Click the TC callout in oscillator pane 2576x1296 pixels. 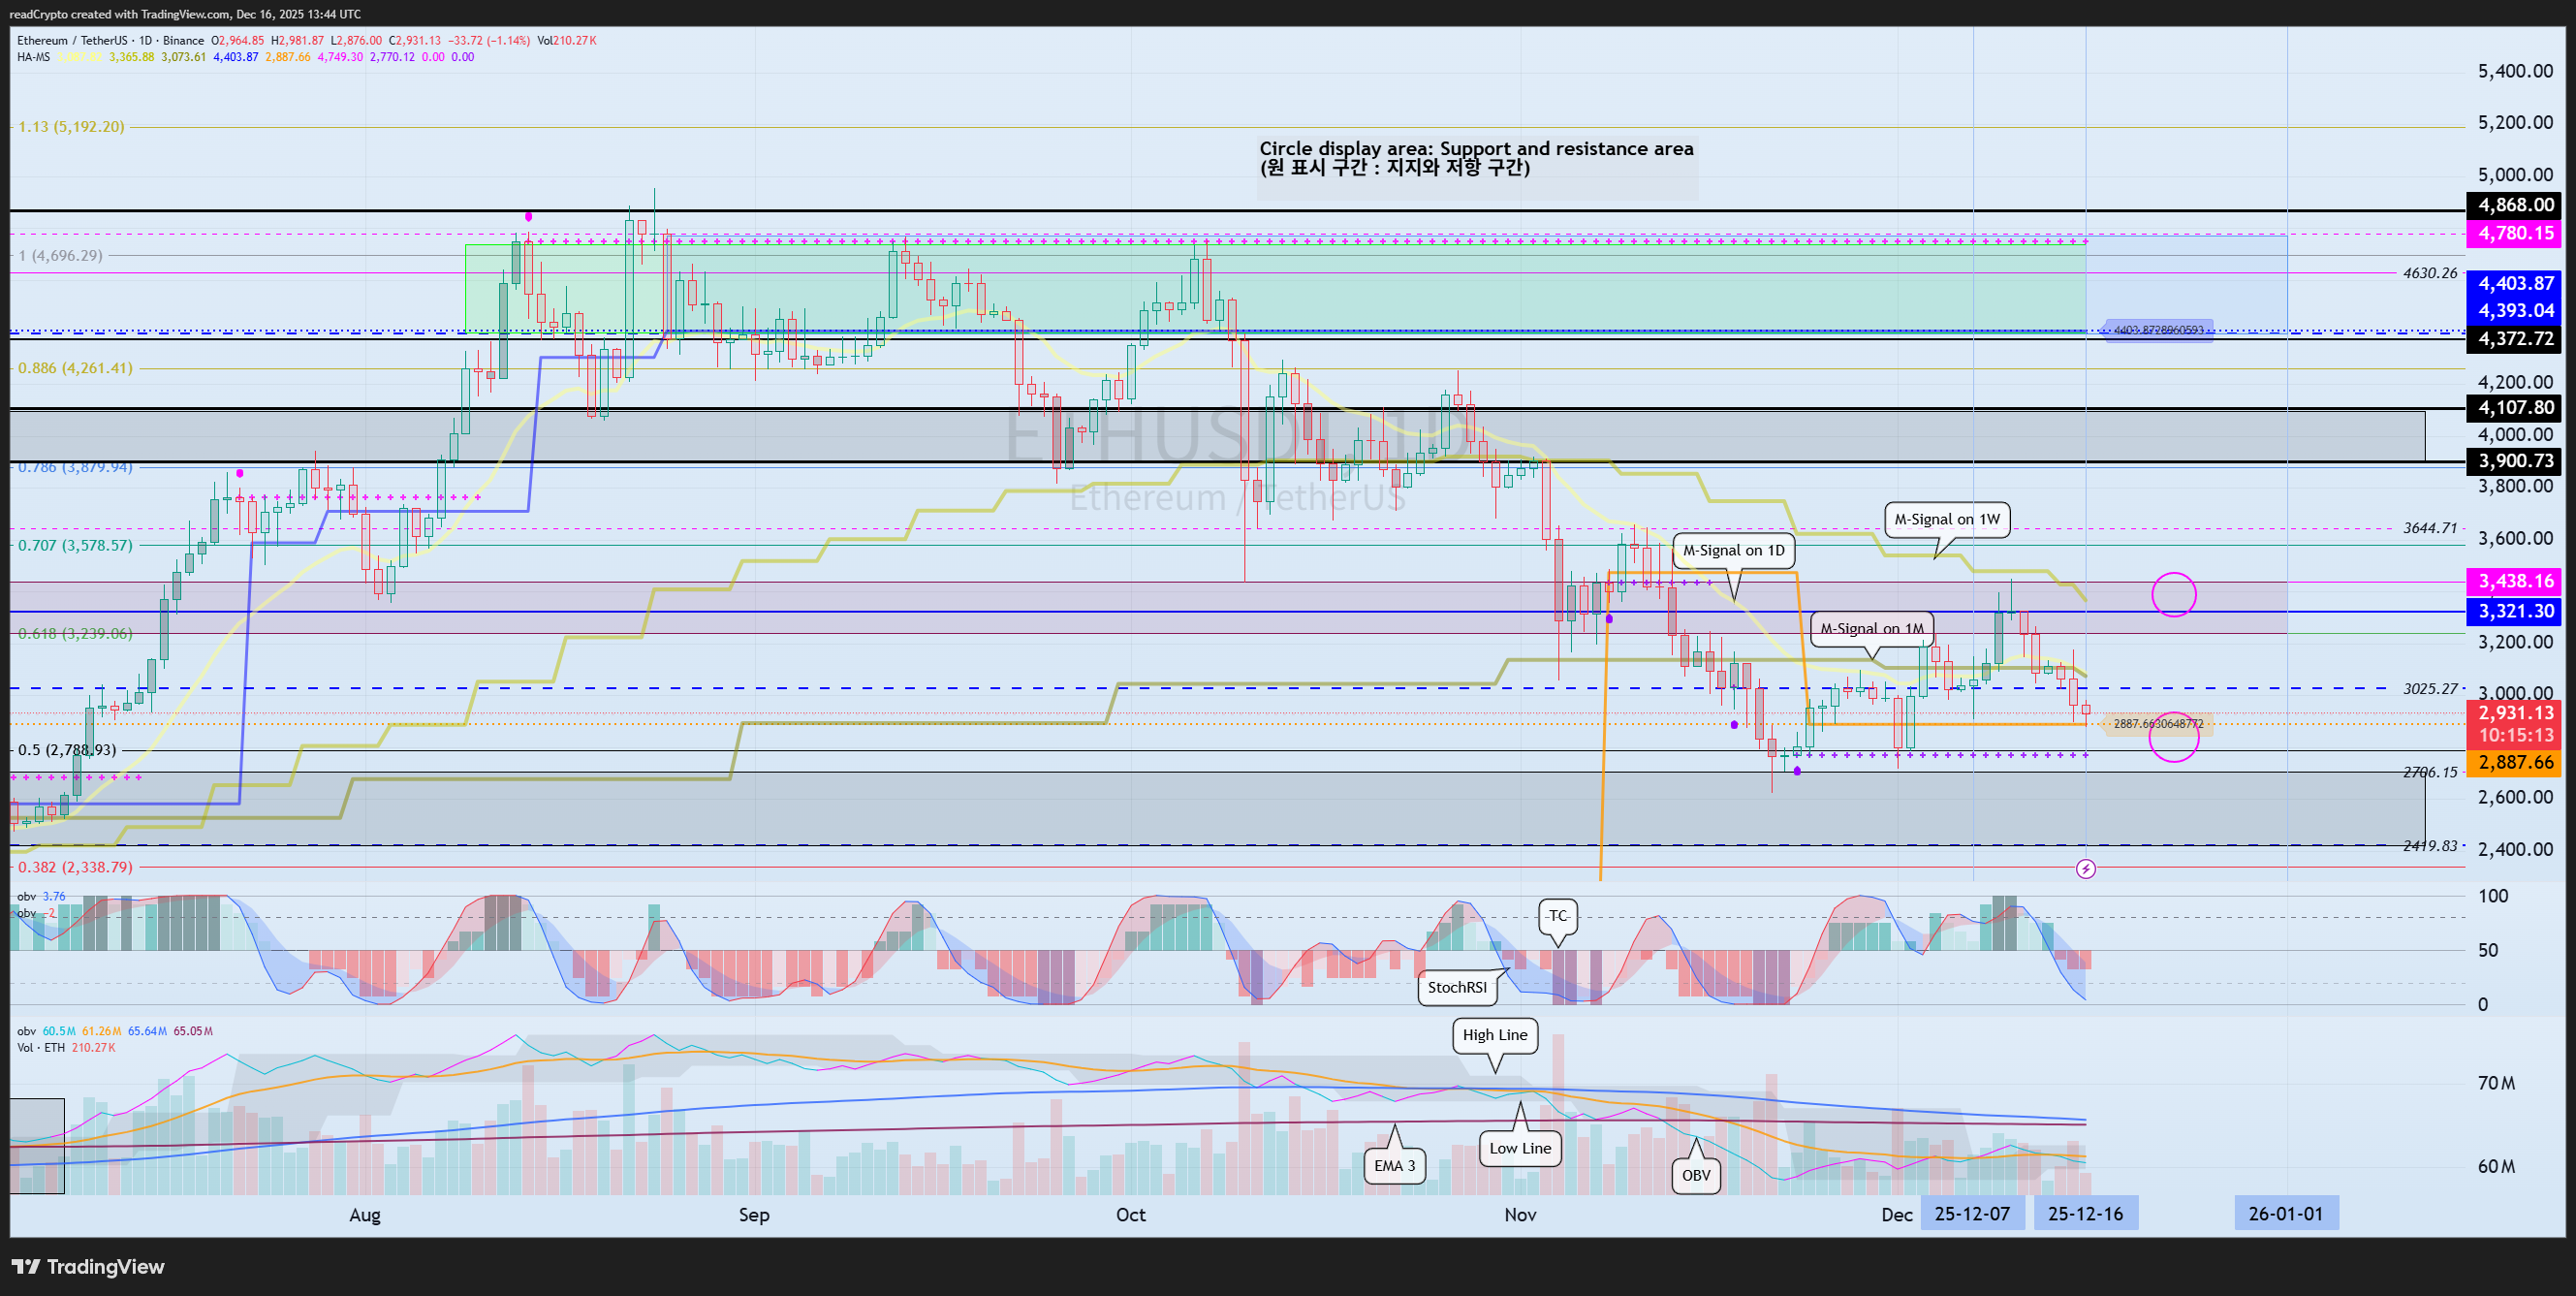tap(1557, 915)
